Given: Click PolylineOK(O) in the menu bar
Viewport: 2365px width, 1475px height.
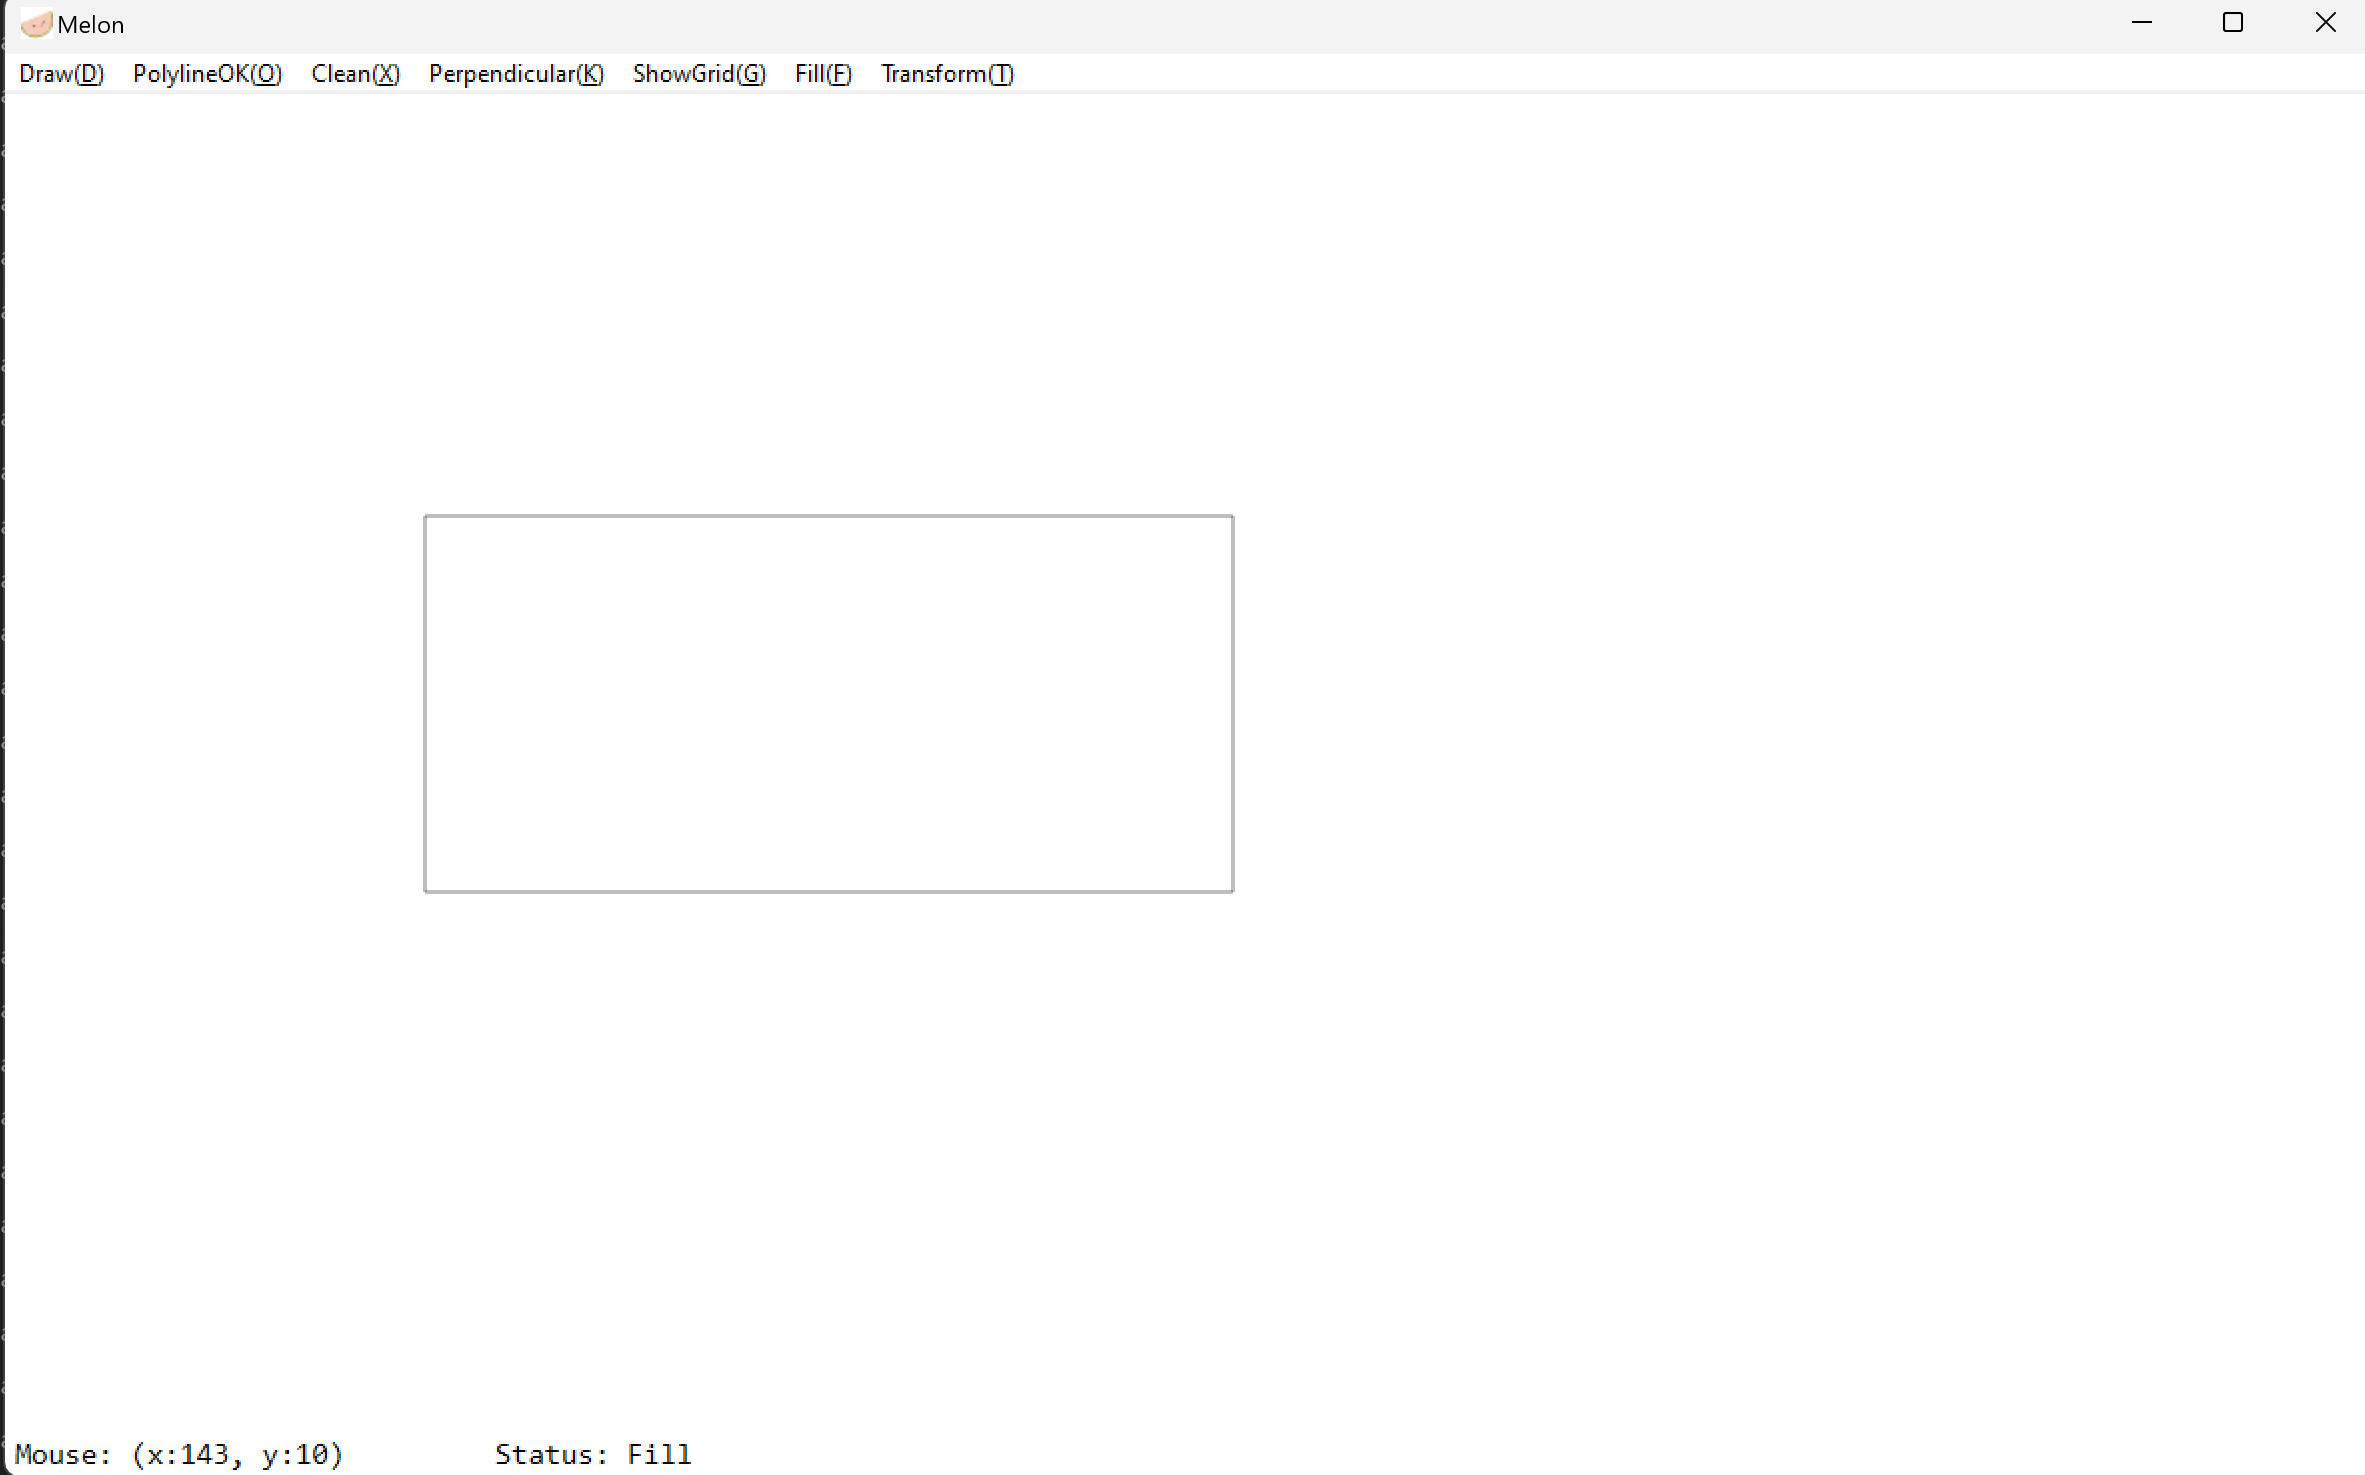Looking at the screenshot, I should pos(207,74).
